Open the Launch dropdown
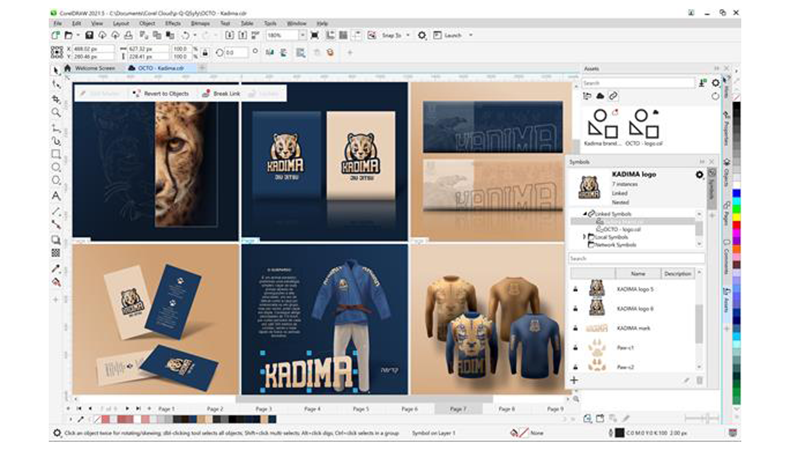 point(471,35)
